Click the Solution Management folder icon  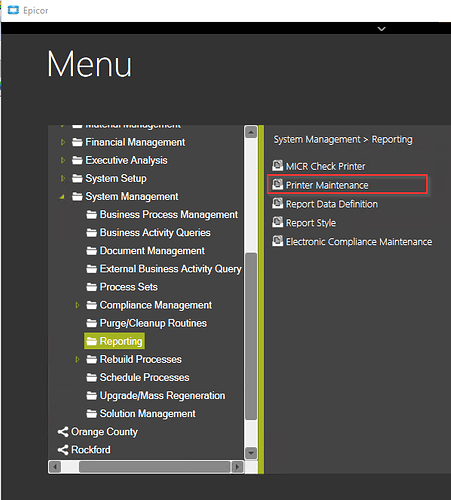click(91, 414)
